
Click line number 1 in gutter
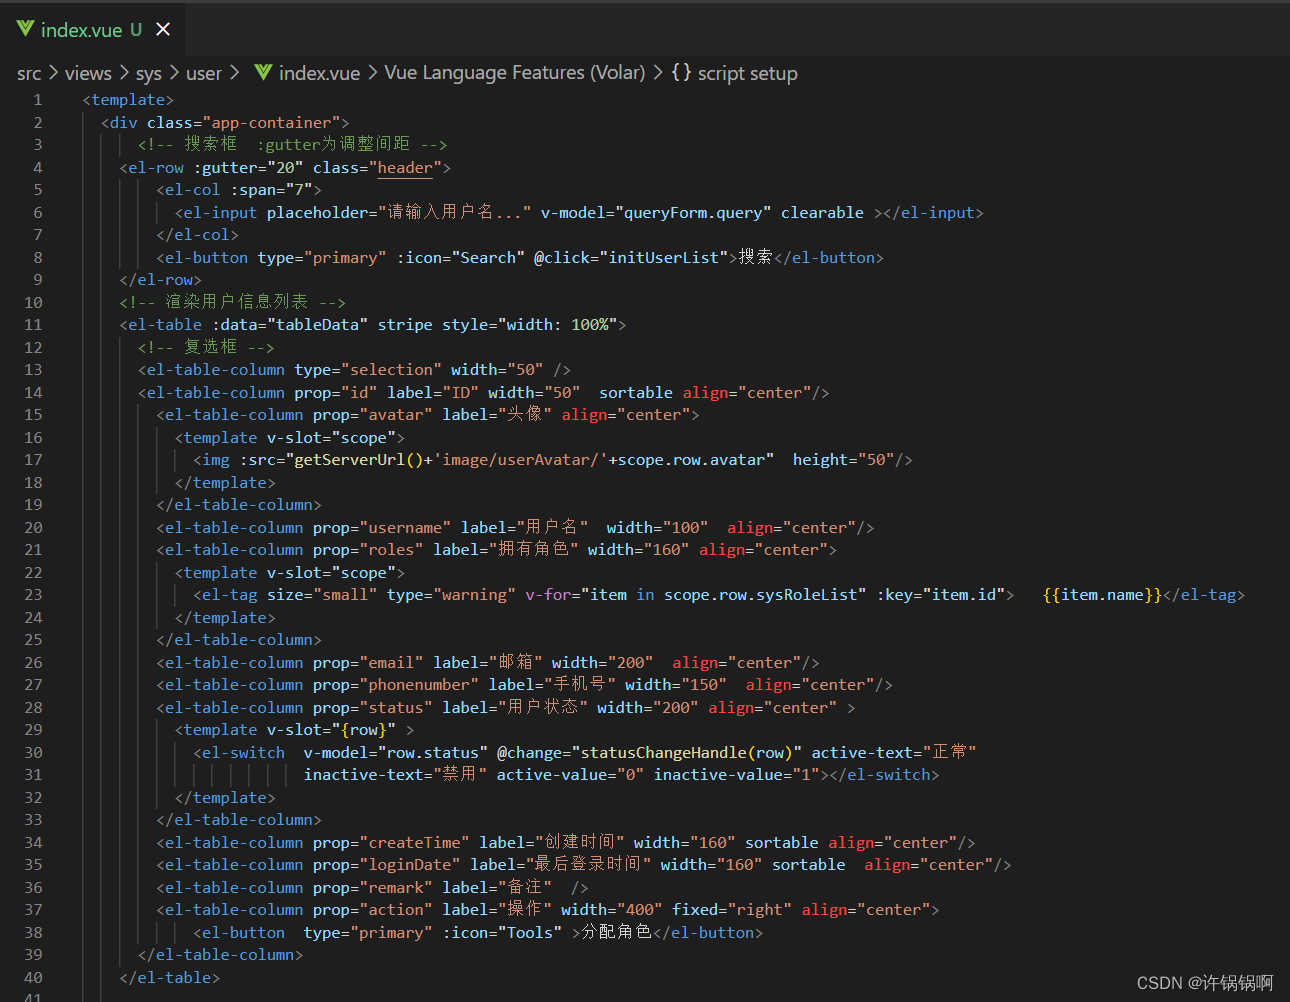pyautogui.click(x=38, y=100)
